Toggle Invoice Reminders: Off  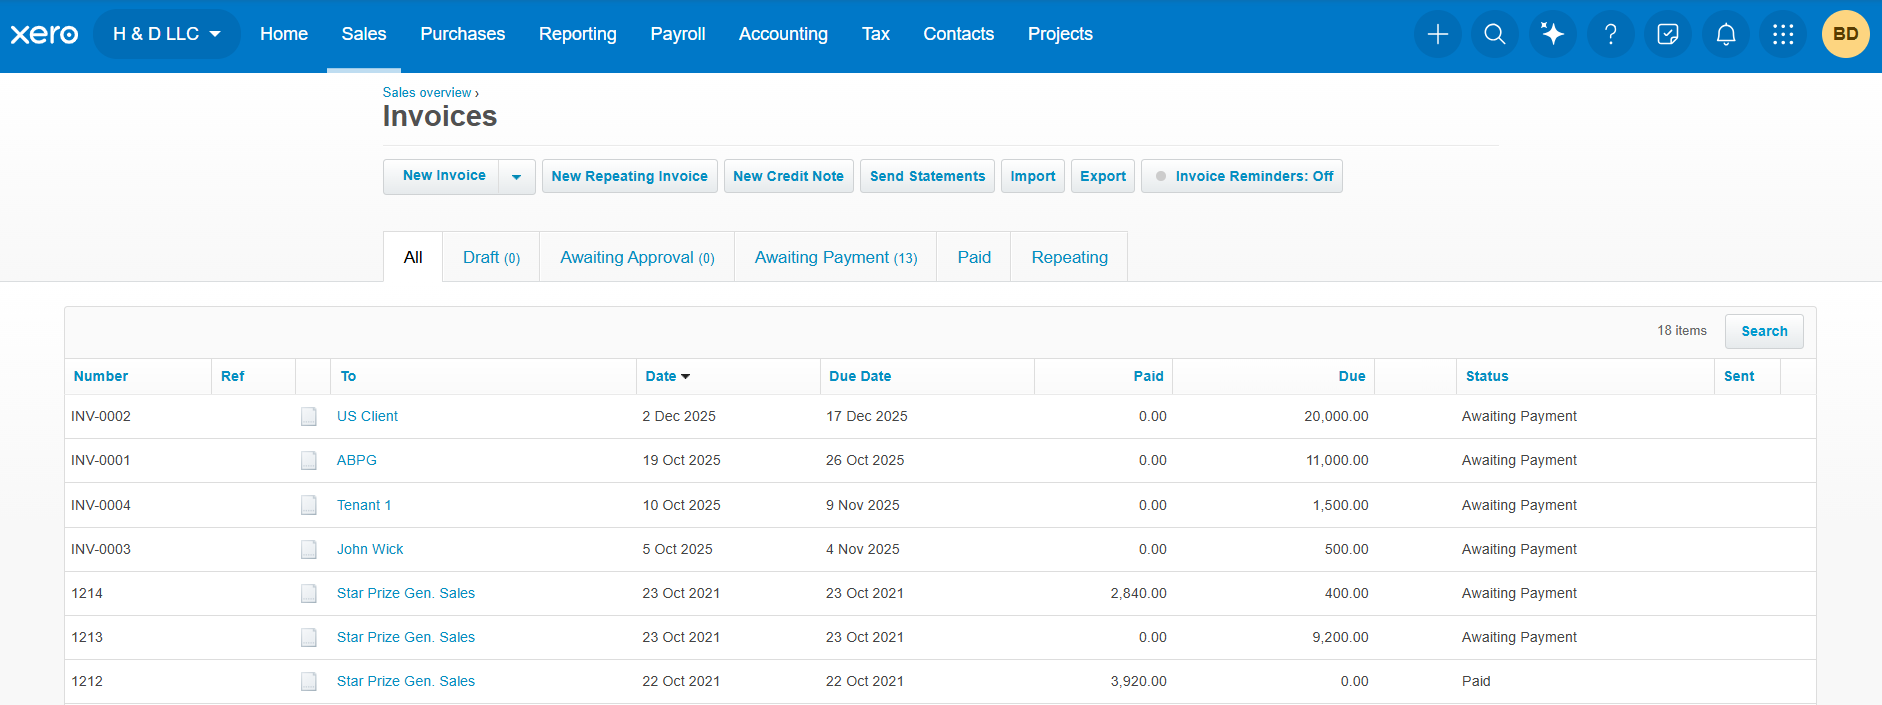pyautogui.click(x=1242, y=176)
